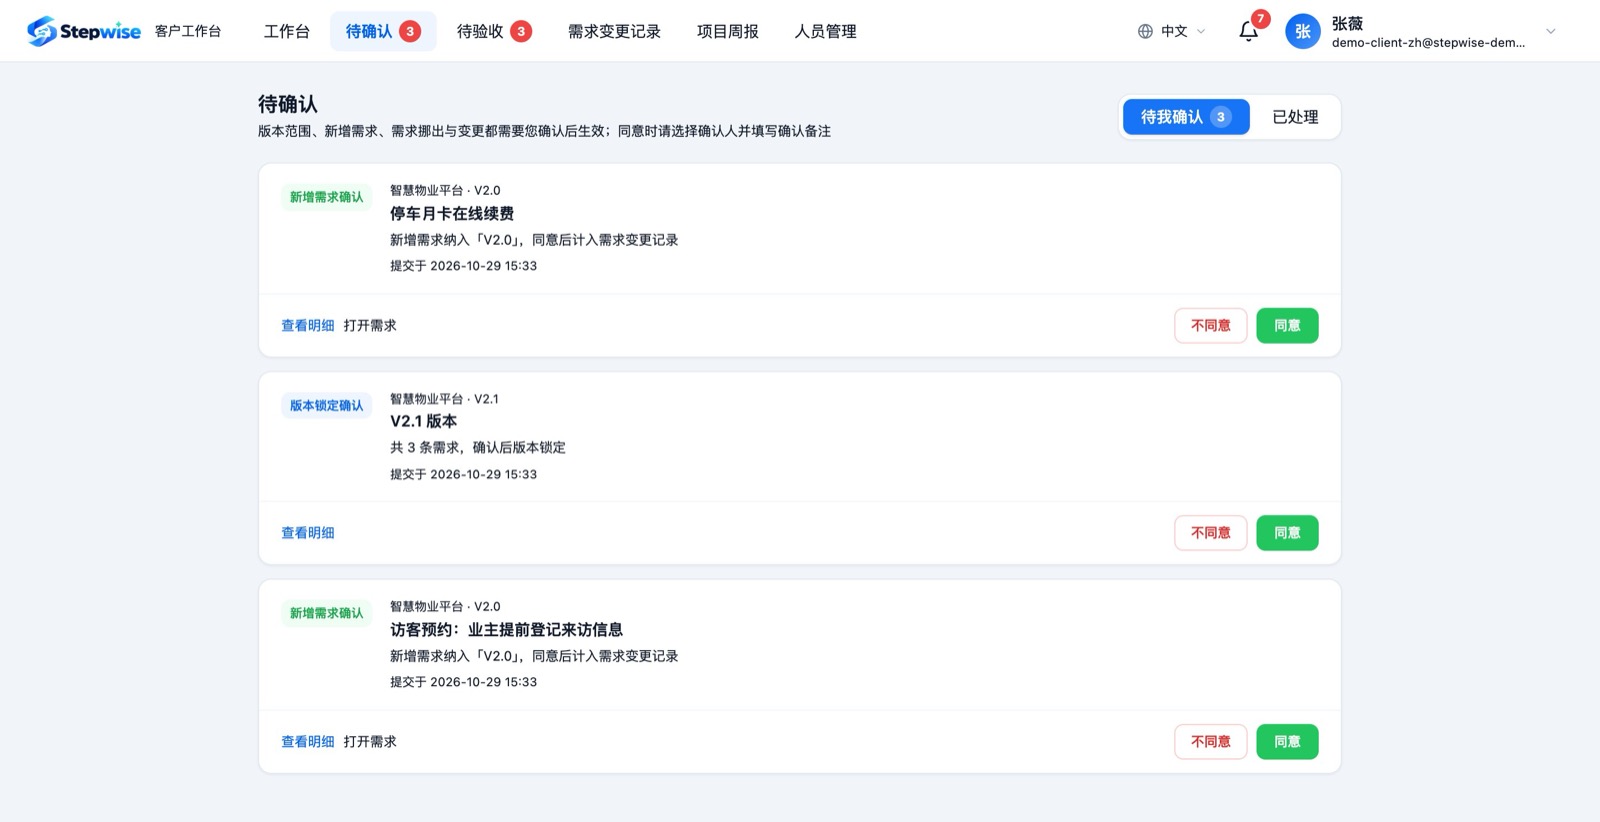Click title 访客预约：业主提前登记来访信息
This screenshot has width=1600, height=822.
(506, 629)
